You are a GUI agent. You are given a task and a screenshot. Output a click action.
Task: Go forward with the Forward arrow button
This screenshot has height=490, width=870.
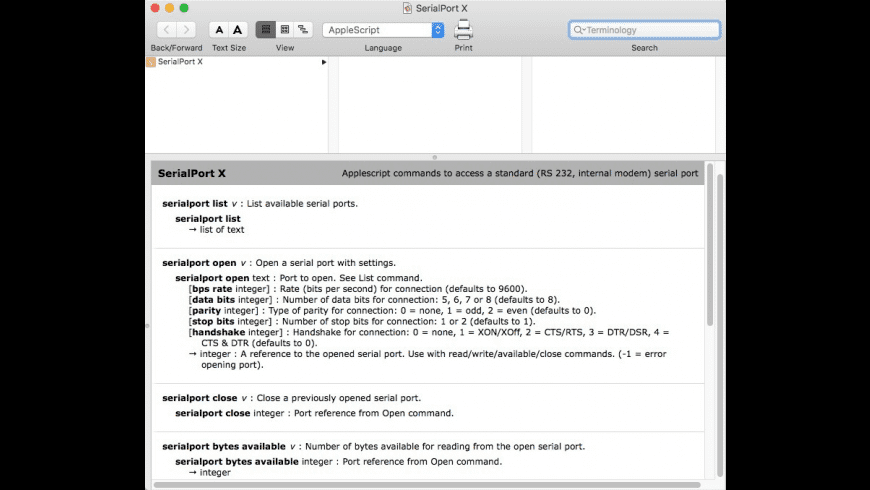click(186, 29)
